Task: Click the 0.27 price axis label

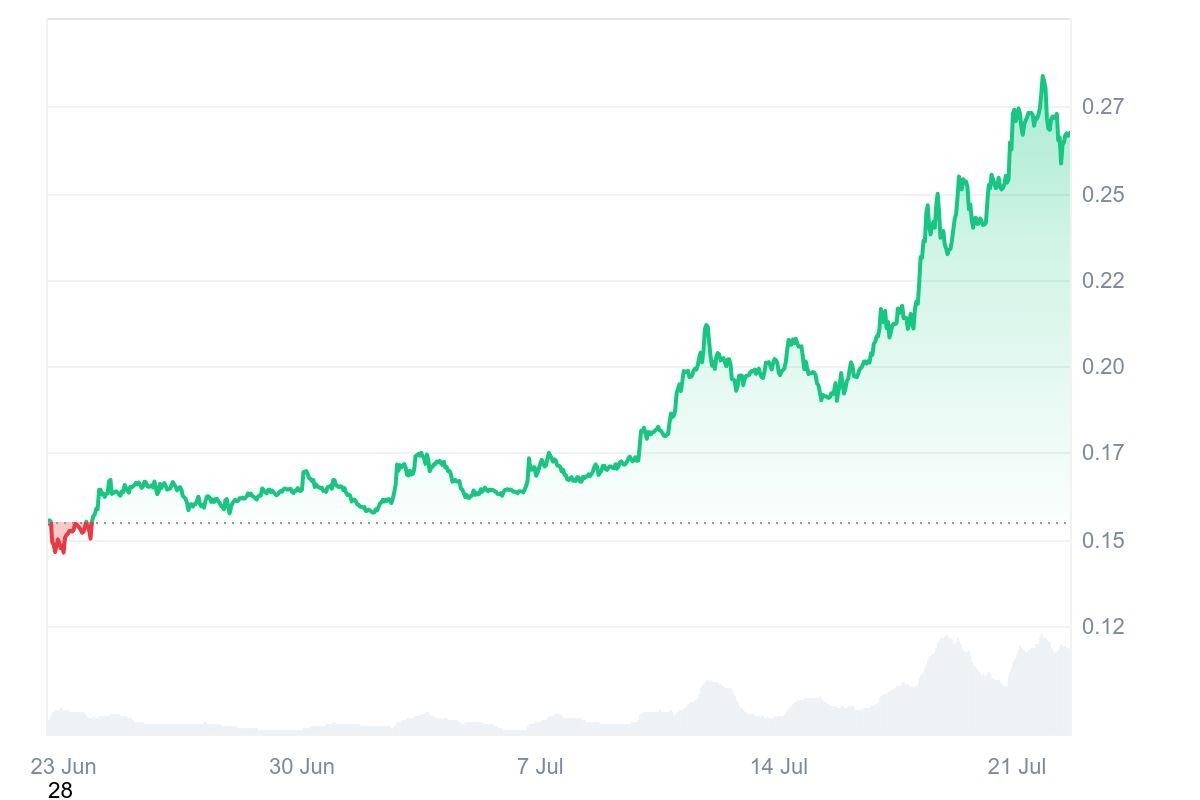Action: click(1103, 107)
